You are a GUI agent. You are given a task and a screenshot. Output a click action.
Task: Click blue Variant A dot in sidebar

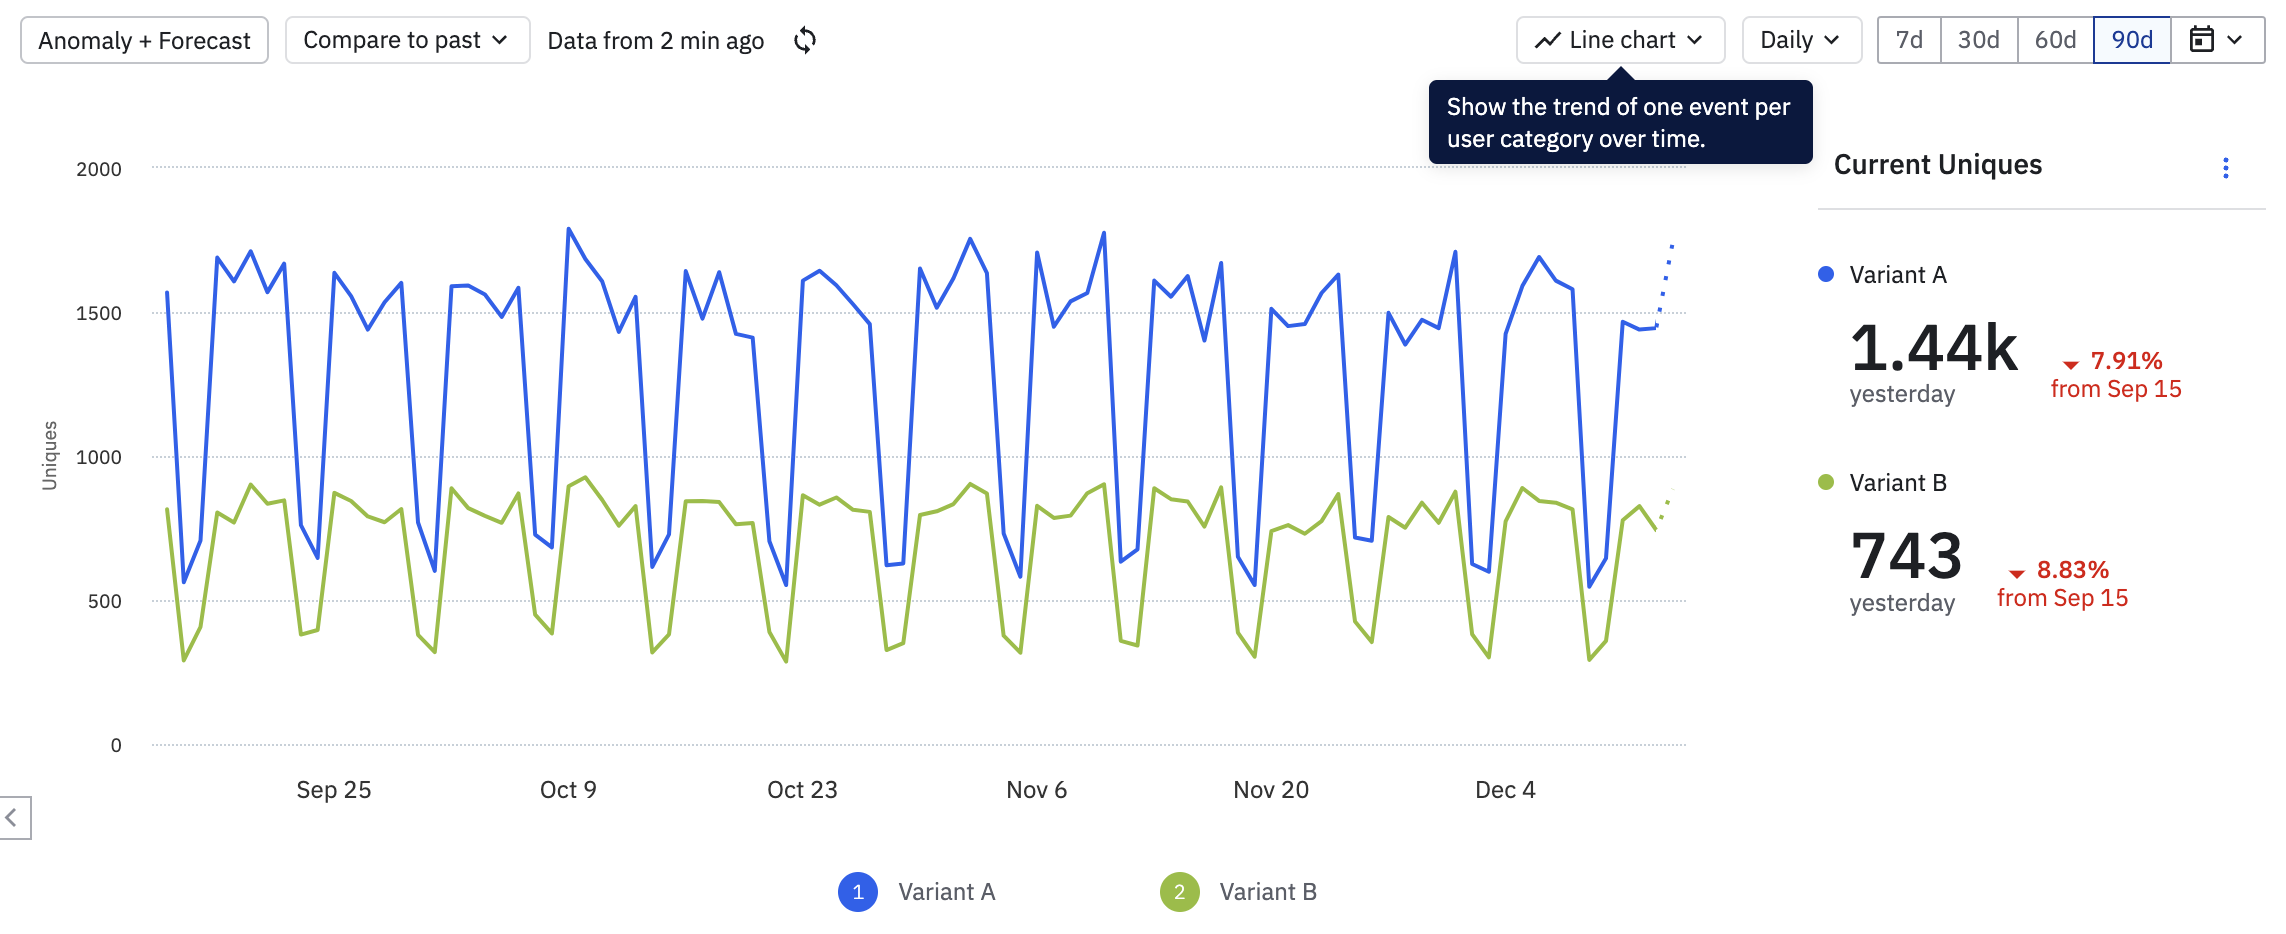[x=1826, y=274]
